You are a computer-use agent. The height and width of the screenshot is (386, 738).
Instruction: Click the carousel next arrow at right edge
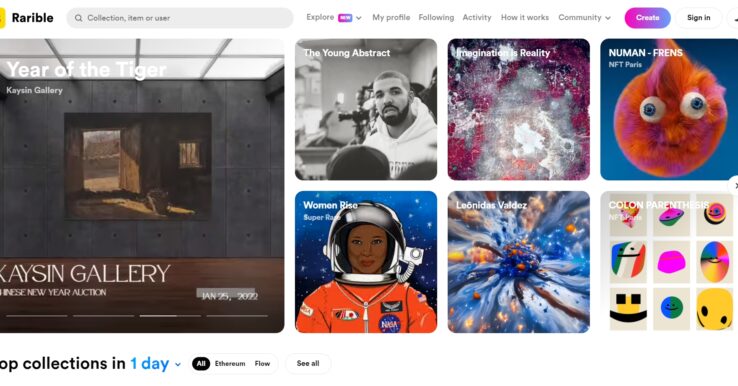tap(734, 185)
